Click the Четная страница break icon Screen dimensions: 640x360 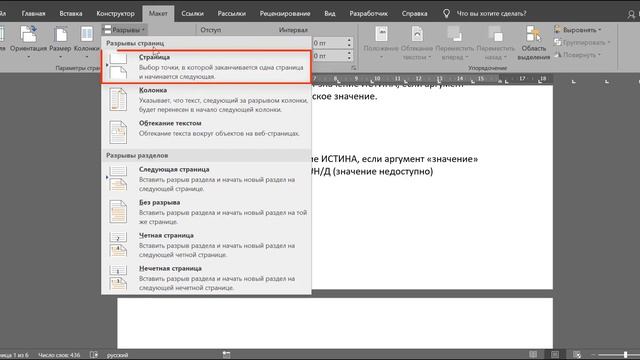(x=118, y=244)
